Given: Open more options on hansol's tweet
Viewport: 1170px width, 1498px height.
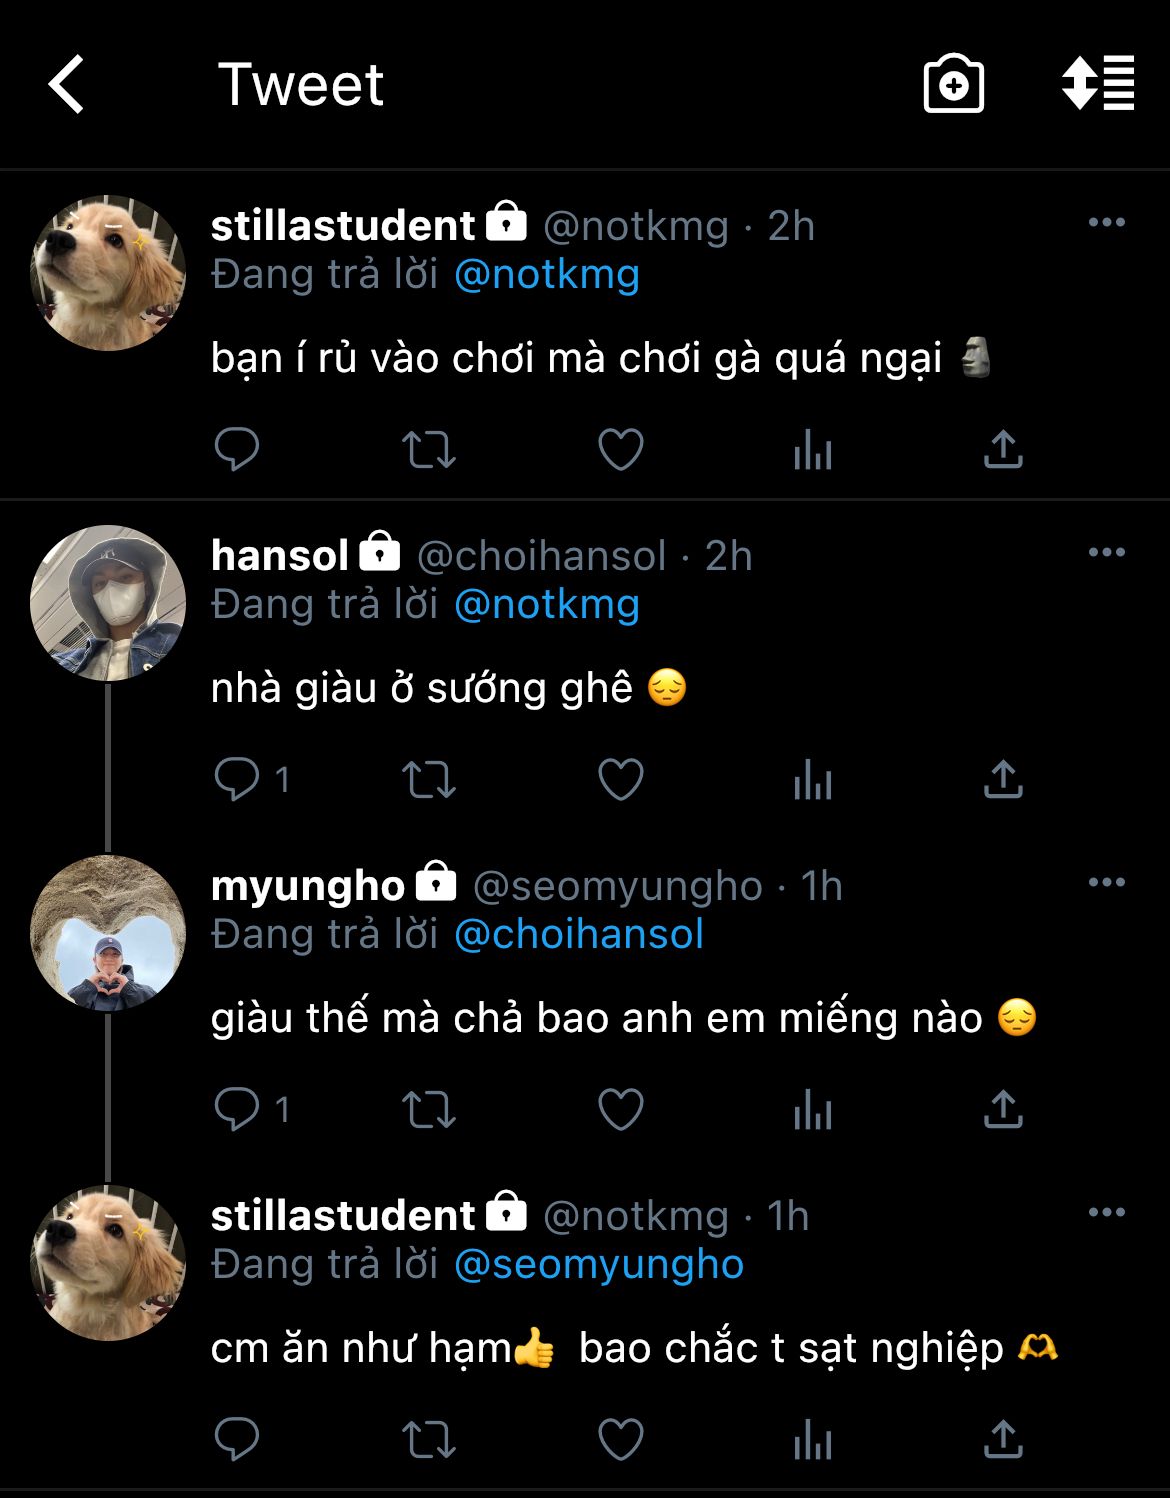Looking at the screenshot, I should pos(1106,553).
